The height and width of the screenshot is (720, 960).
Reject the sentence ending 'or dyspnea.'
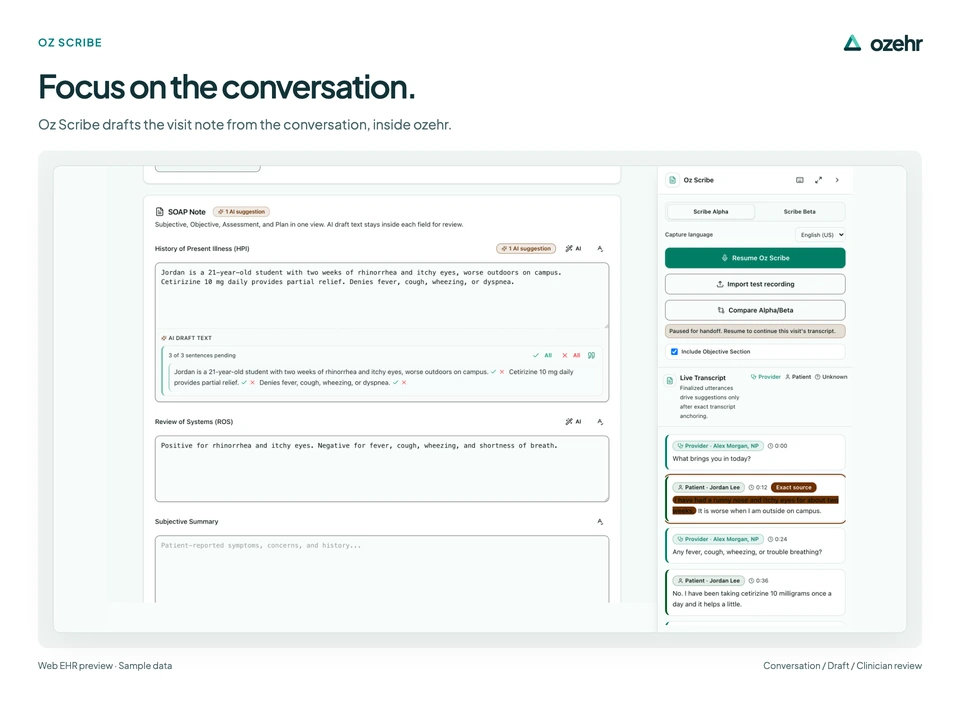[404, 383]
